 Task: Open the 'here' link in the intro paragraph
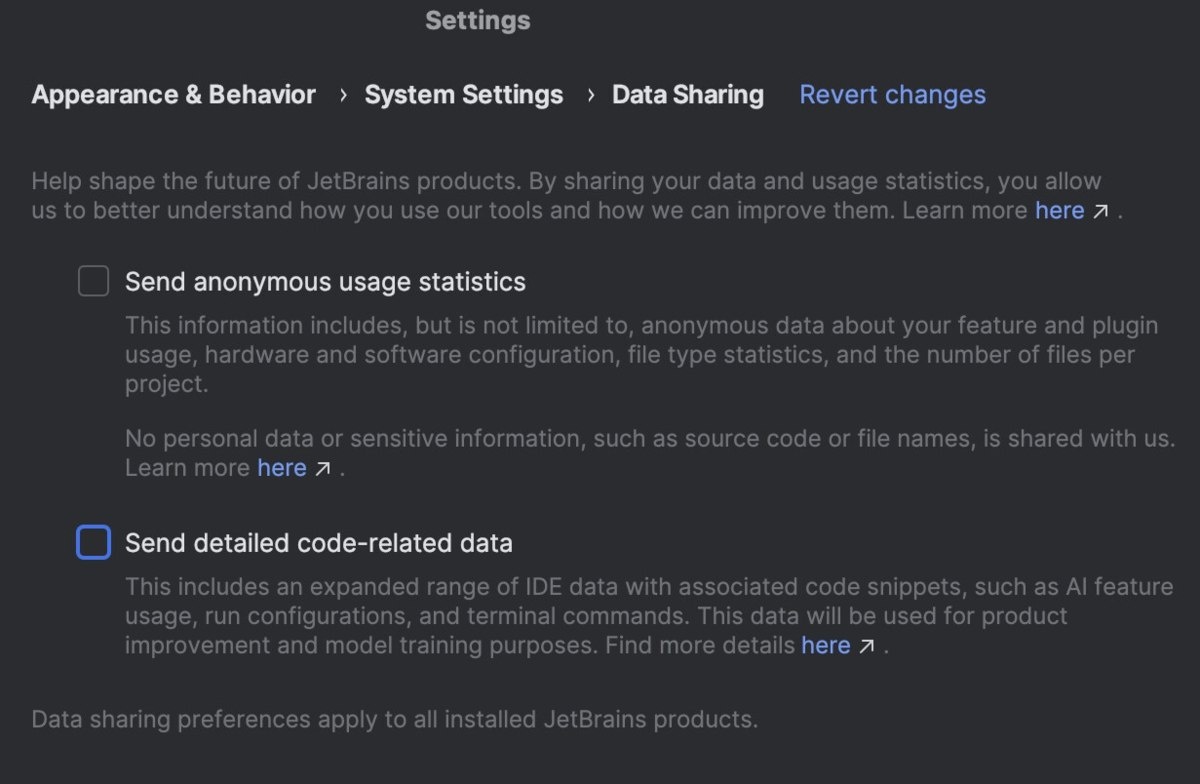1059,211
